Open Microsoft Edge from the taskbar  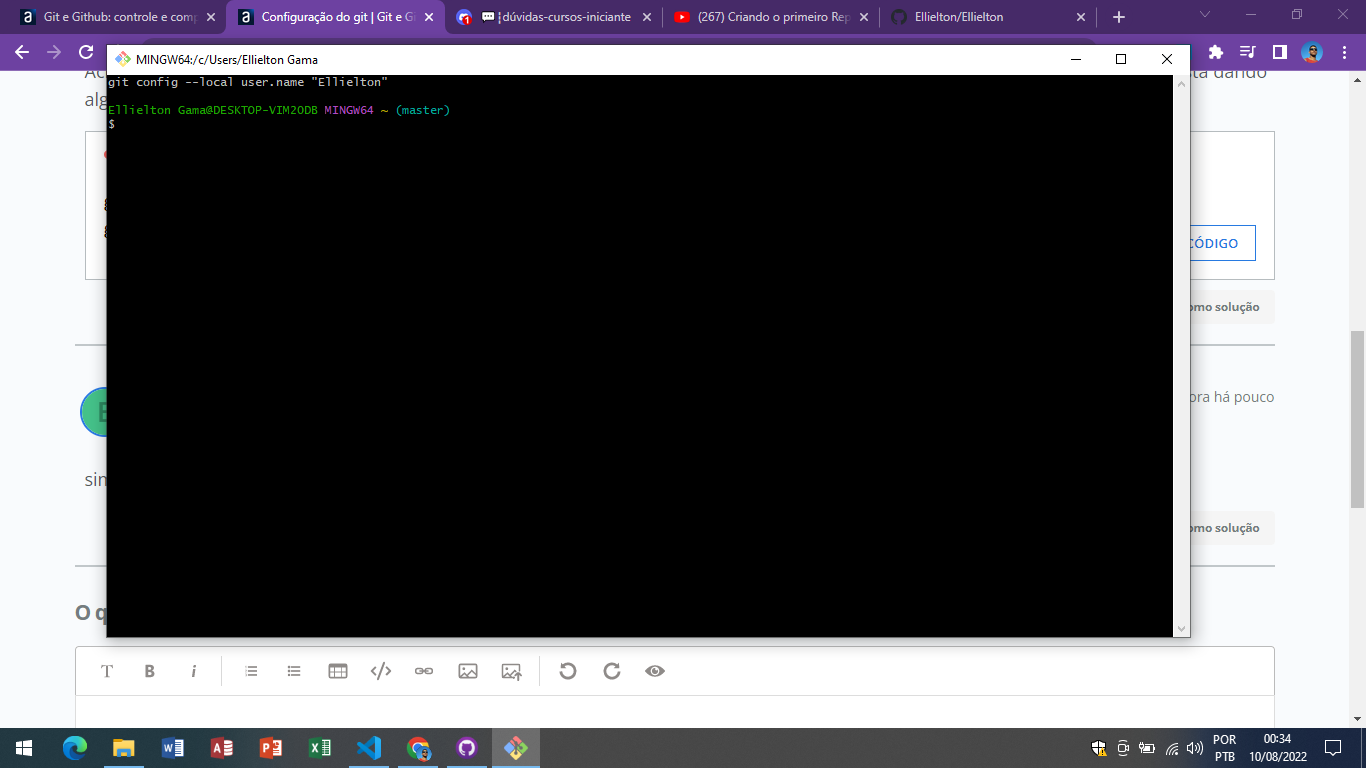(x=75, y=748)
